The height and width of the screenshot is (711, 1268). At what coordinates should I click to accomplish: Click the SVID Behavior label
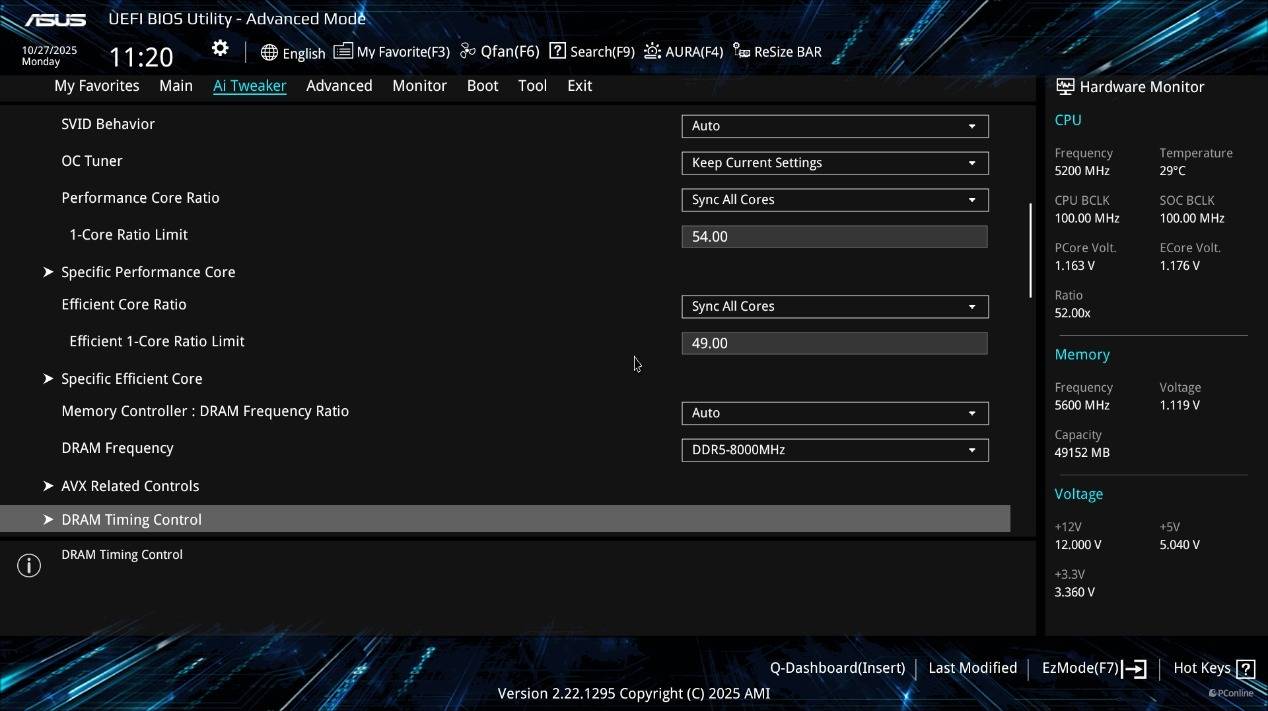108,124
